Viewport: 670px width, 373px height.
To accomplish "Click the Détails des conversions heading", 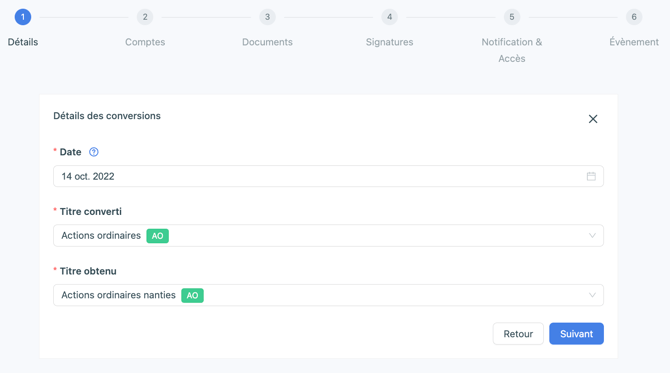I will (x=107, y=116).
